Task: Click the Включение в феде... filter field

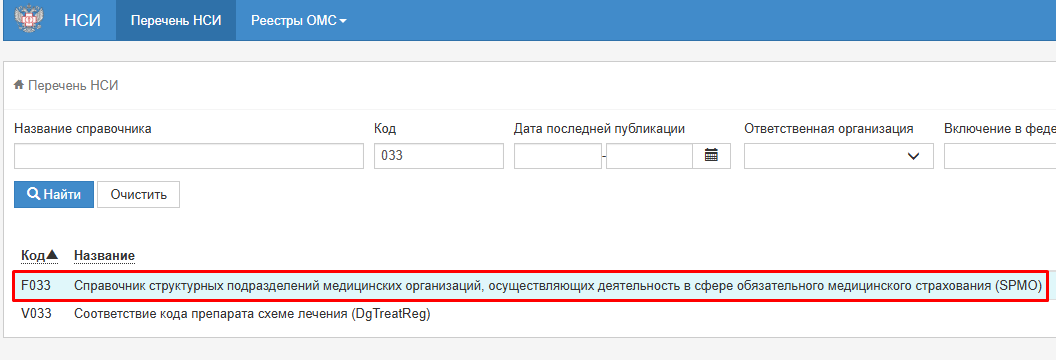Action: point(1000,155)
